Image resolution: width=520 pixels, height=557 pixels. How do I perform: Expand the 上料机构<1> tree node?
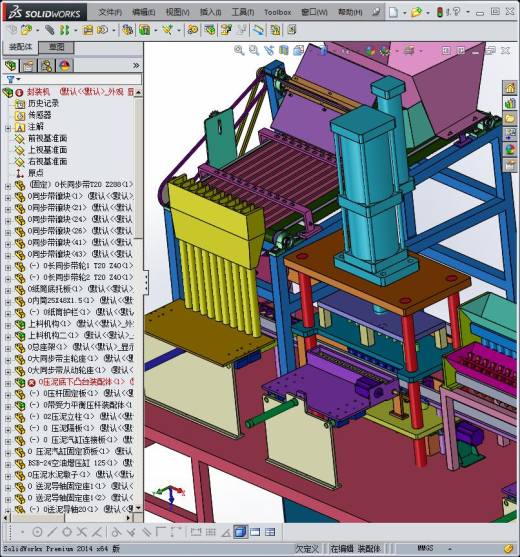[x=7, y=325]
